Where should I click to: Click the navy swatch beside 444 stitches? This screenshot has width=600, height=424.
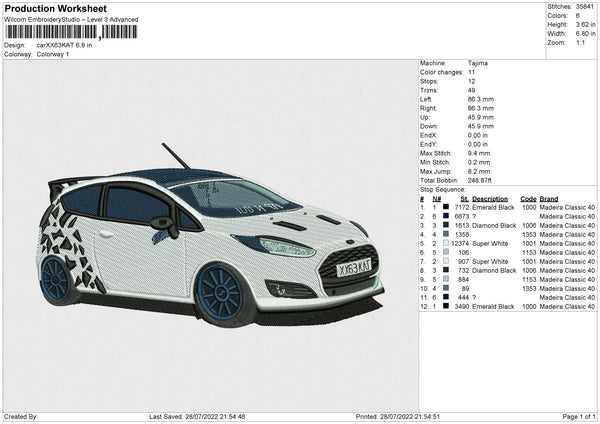click(446, 297)
